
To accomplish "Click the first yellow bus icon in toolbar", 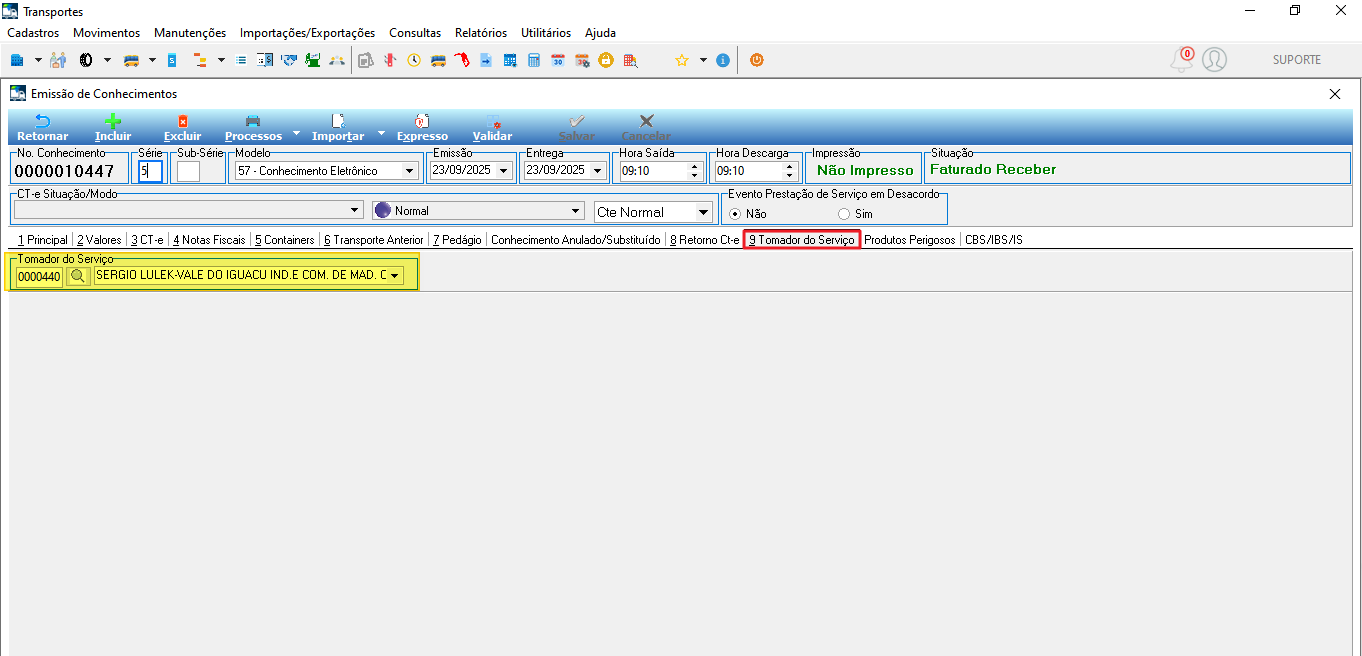I will (x=131, y=60).
